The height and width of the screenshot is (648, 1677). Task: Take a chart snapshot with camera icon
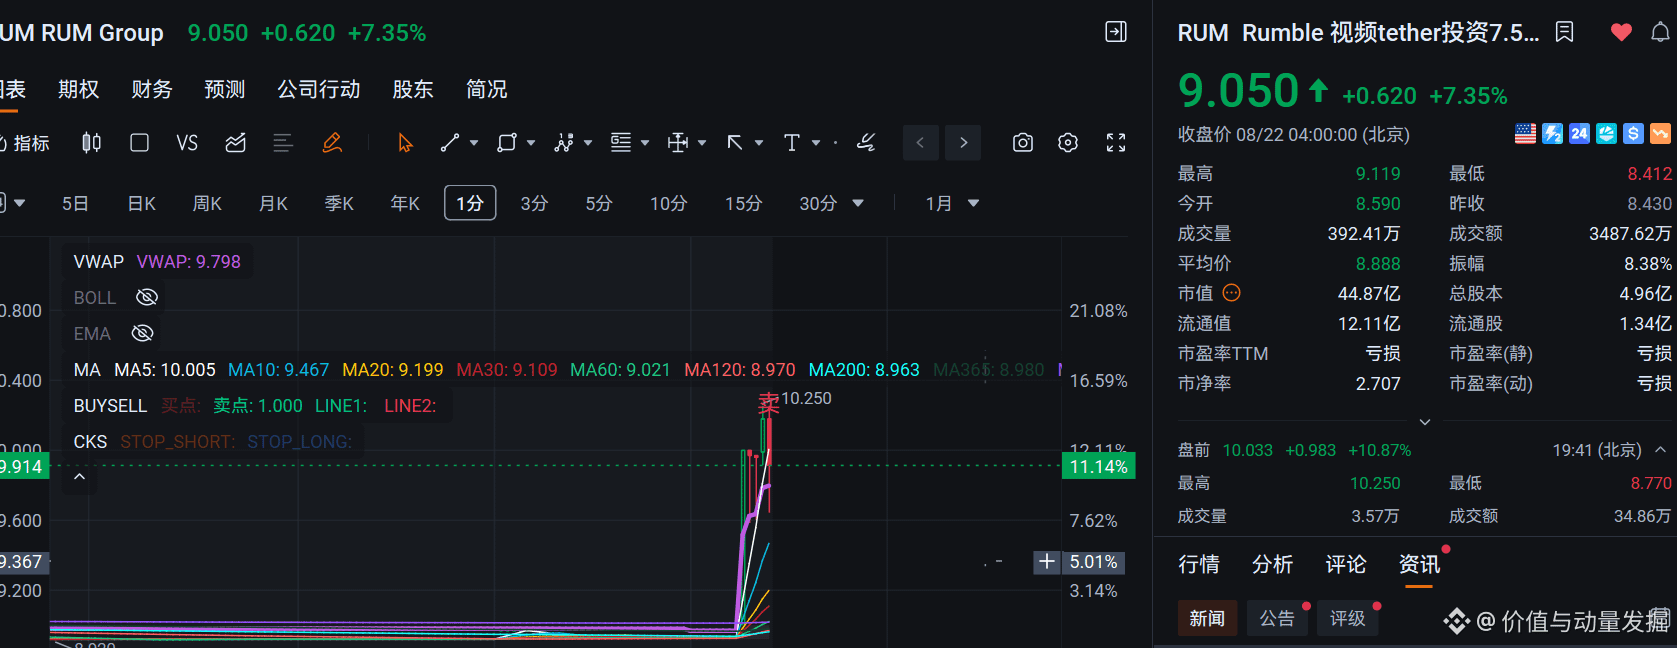(x=1023, y=143)
